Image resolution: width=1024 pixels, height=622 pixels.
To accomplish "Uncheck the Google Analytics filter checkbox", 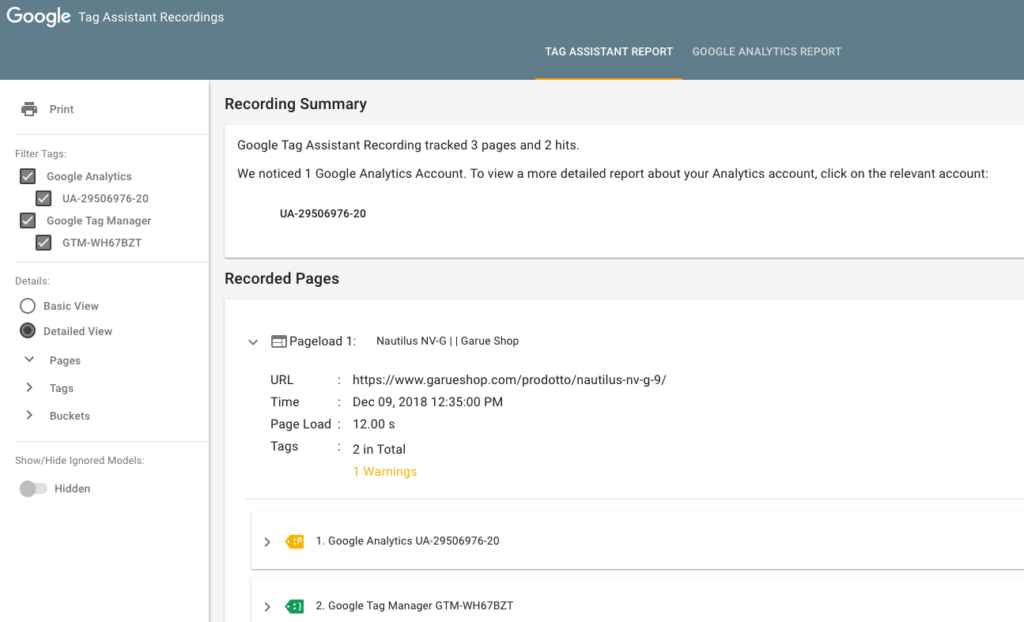I will [27, 176].
